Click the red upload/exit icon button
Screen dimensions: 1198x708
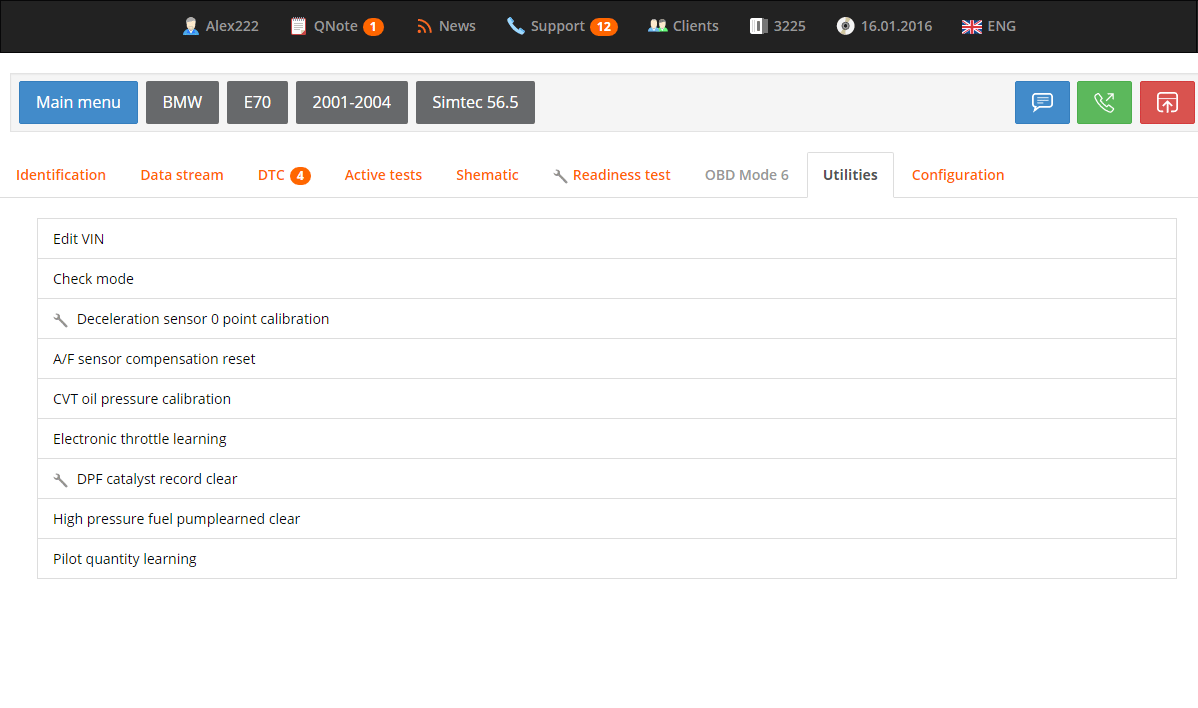coord(1167,102)
